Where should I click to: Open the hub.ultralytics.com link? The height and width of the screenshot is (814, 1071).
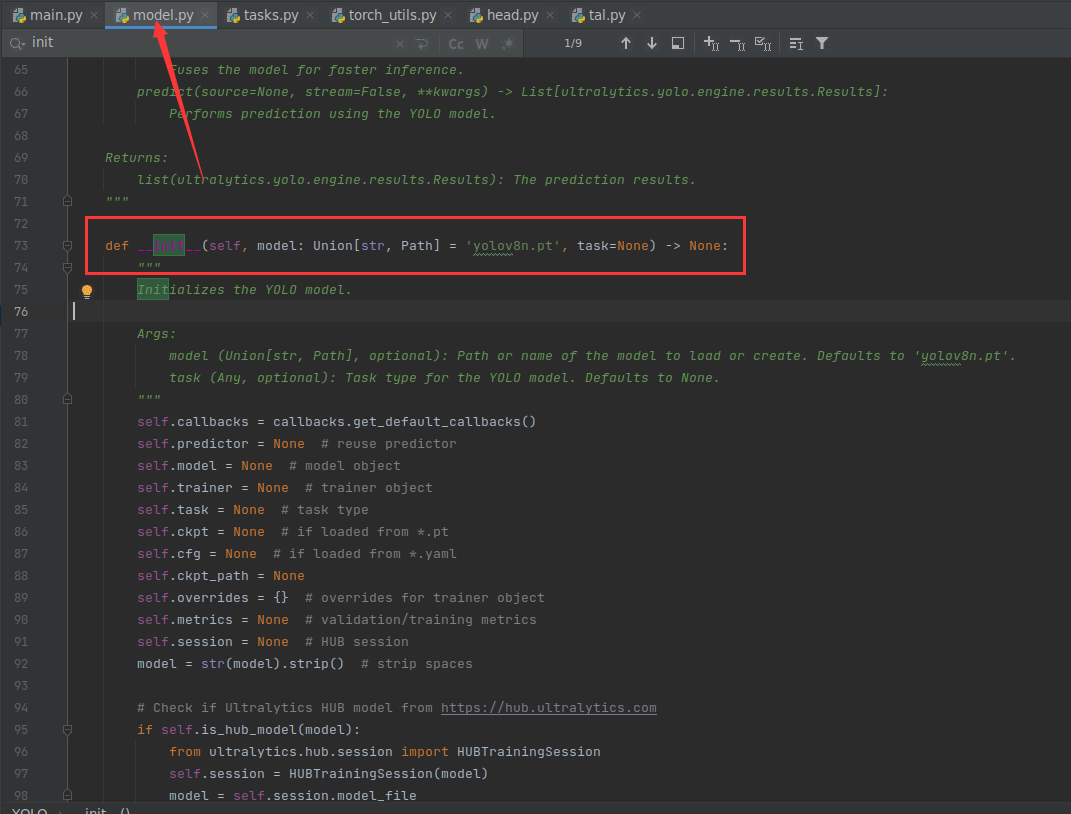coord(549,707)
